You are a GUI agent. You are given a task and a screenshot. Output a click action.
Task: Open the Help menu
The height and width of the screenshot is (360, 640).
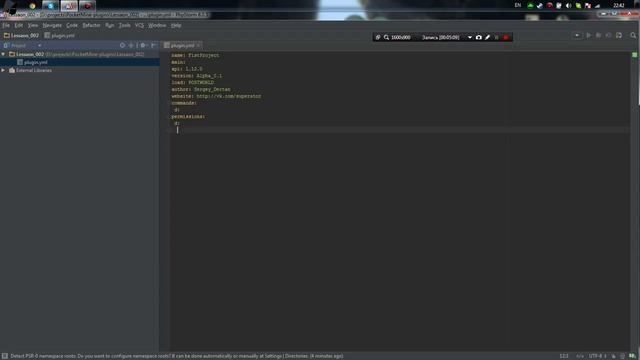point(176,25)
